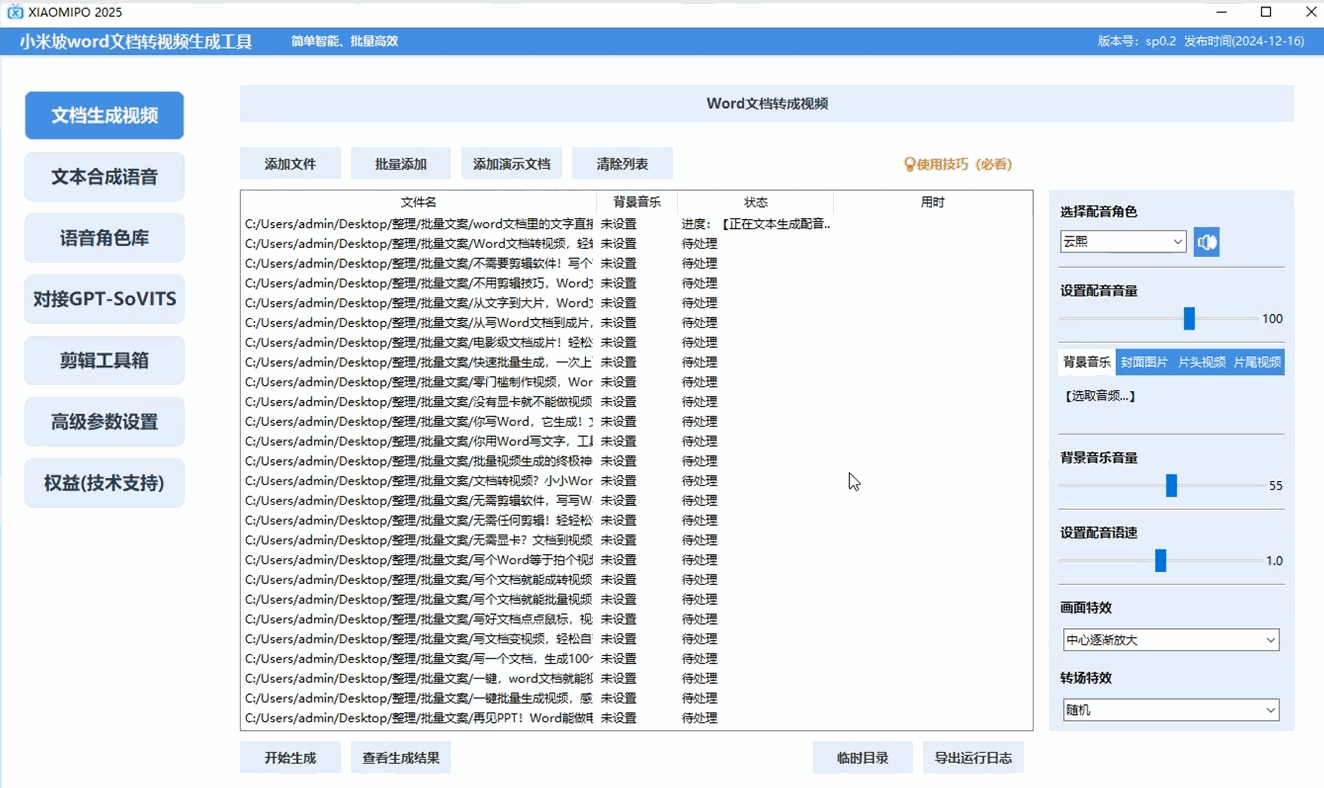Switch to the 片尾视频 tab
1324x788 pixels.
tap(1257, 362)
